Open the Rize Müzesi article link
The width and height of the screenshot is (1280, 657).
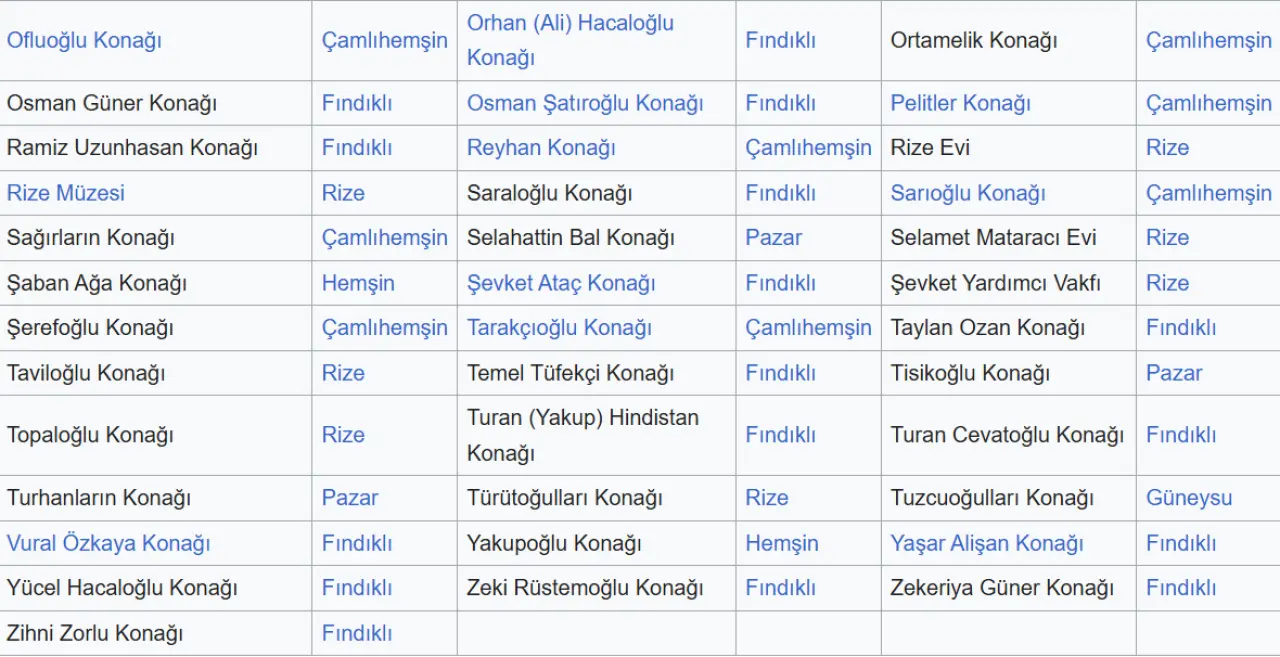66,193
